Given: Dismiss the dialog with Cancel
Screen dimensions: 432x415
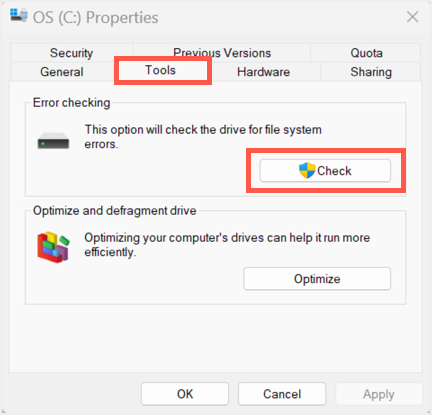Looking at the screenshot, I should click(282, 394).
